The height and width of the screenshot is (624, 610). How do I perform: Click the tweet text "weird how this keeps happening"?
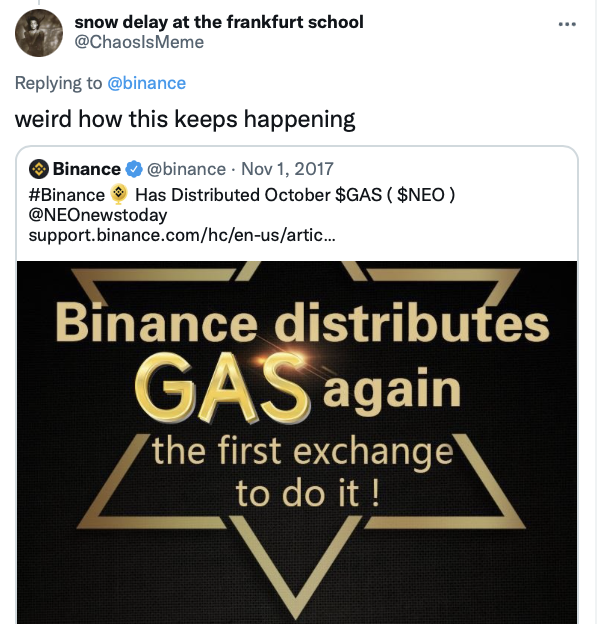click(x=185, y=118)
